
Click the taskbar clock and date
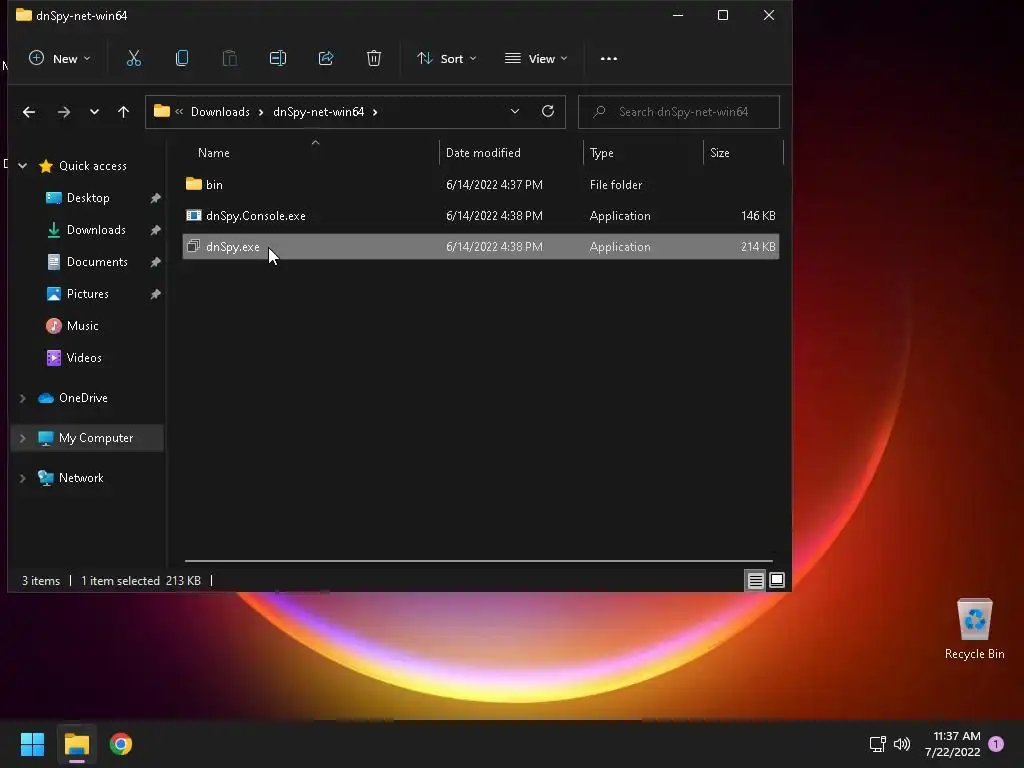953,744
